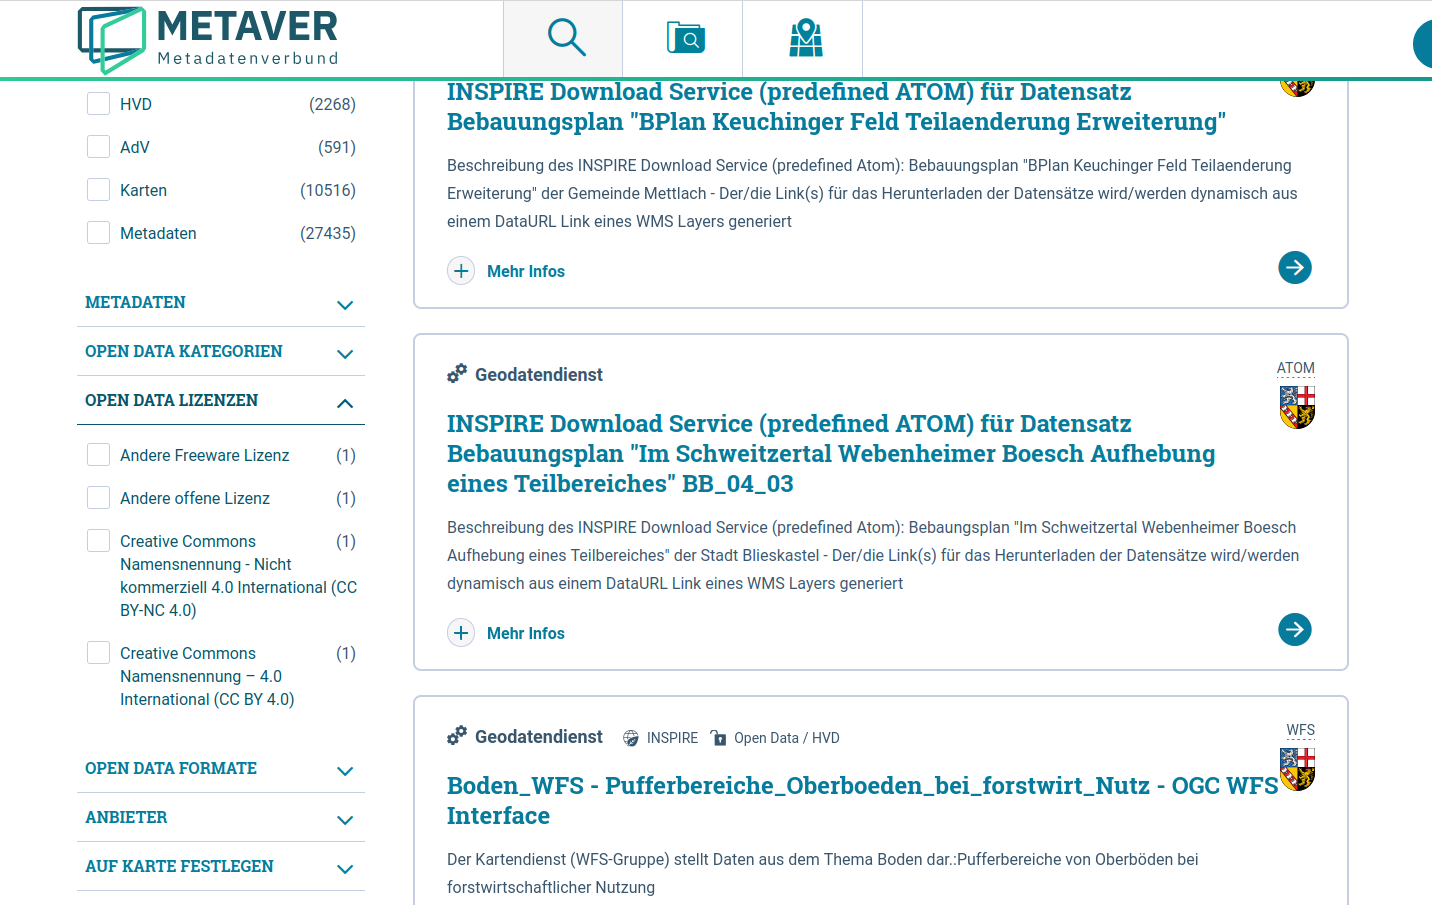Click the ATOM service type label
1432x905 pixels.
(x=1295, y=368)
